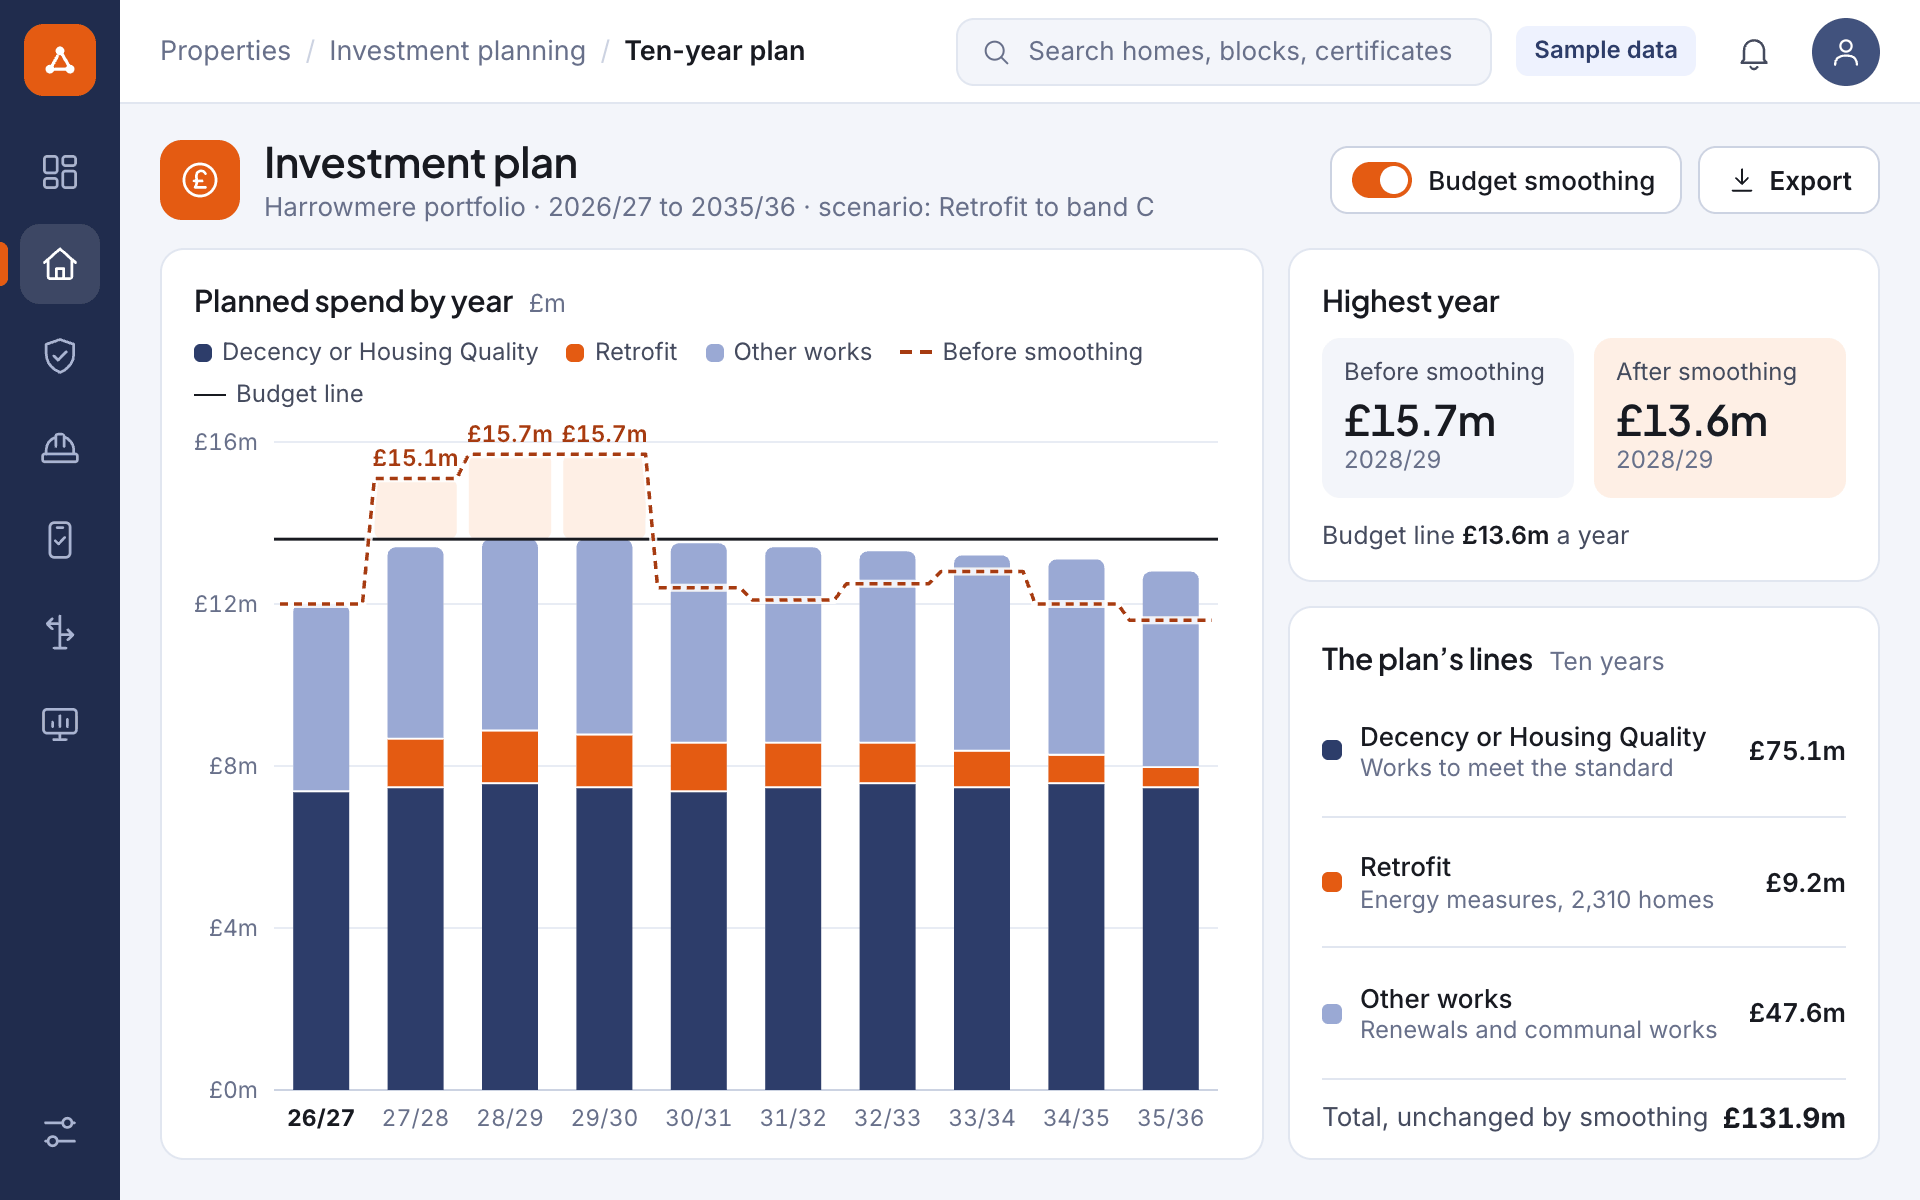The image size is (1920, 1200).
Task: Click the £47.6m Other works total
Action: pyautogui.click(x=1796, y=1013)
